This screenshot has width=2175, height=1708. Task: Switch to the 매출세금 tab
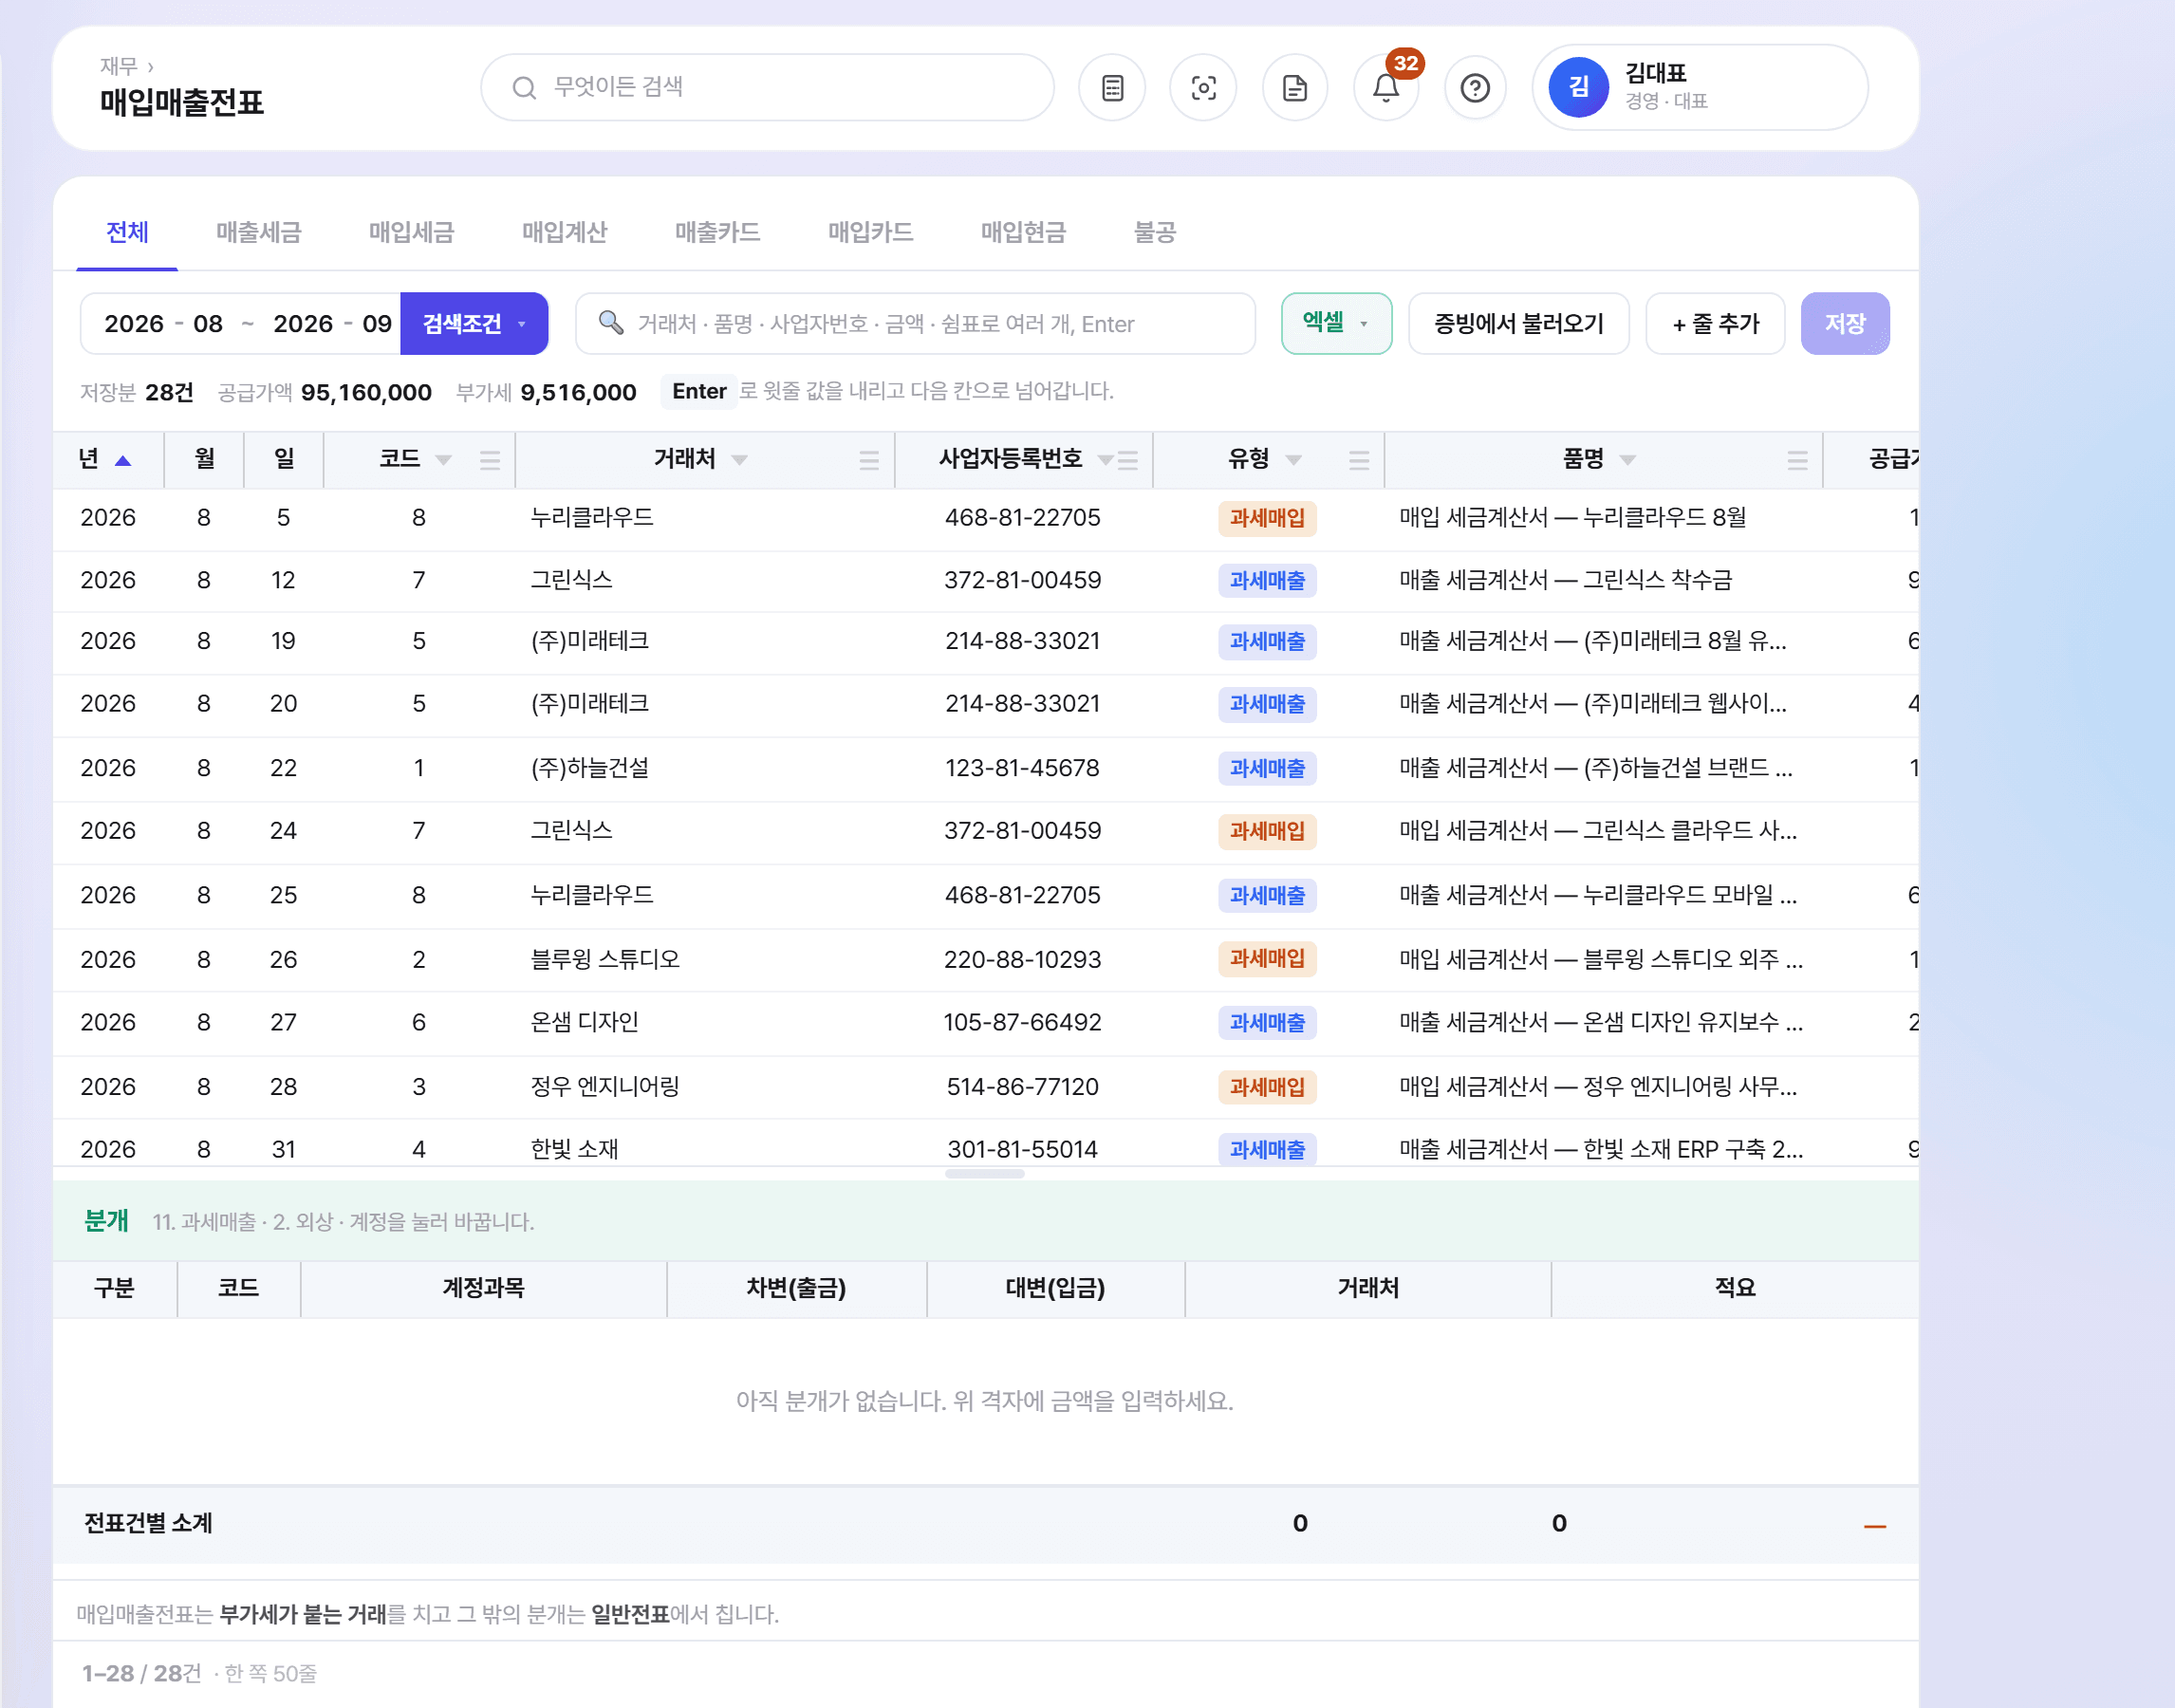[x=258, y=232]
